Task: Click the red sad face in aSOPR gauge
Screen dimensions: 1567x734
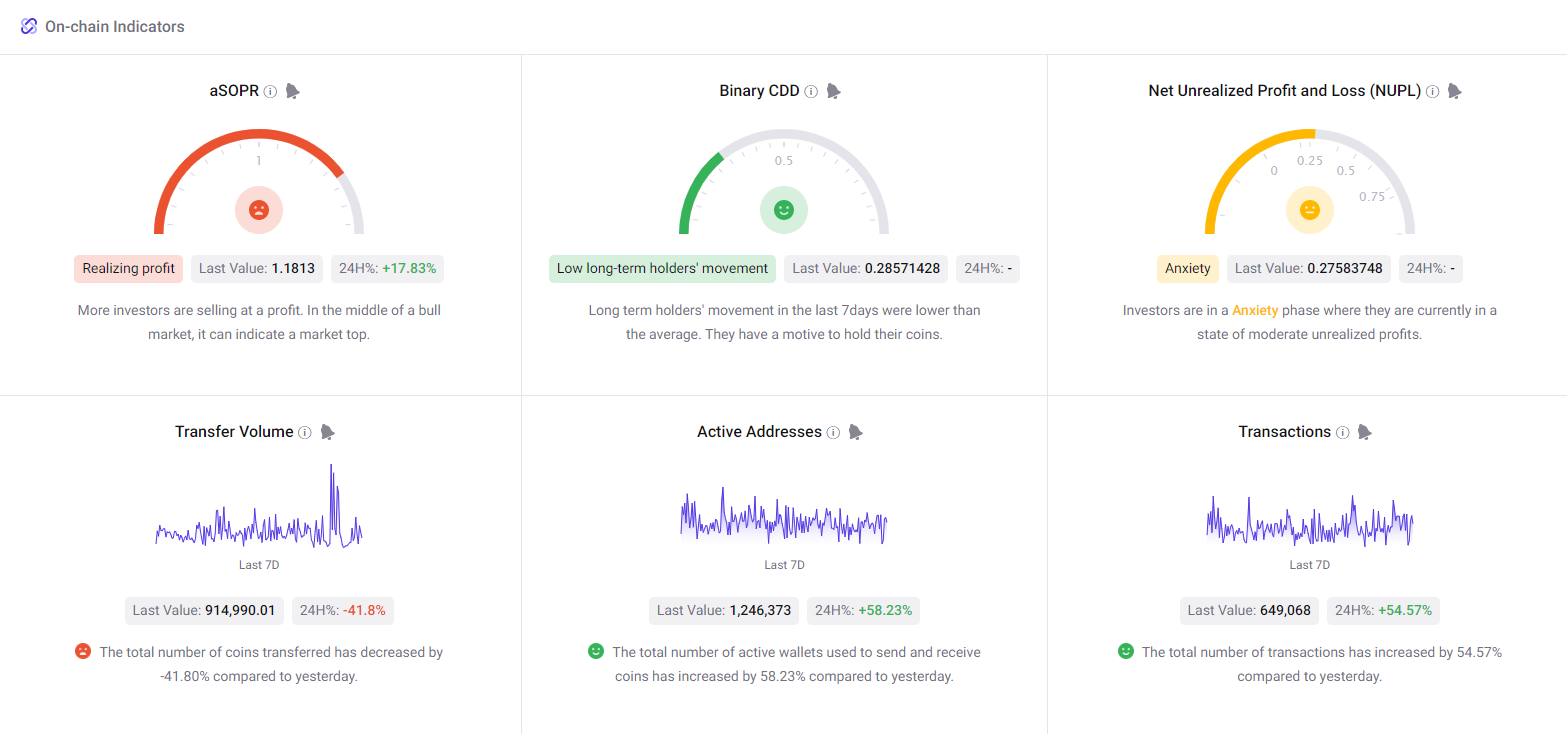Action: click(259, 210)
